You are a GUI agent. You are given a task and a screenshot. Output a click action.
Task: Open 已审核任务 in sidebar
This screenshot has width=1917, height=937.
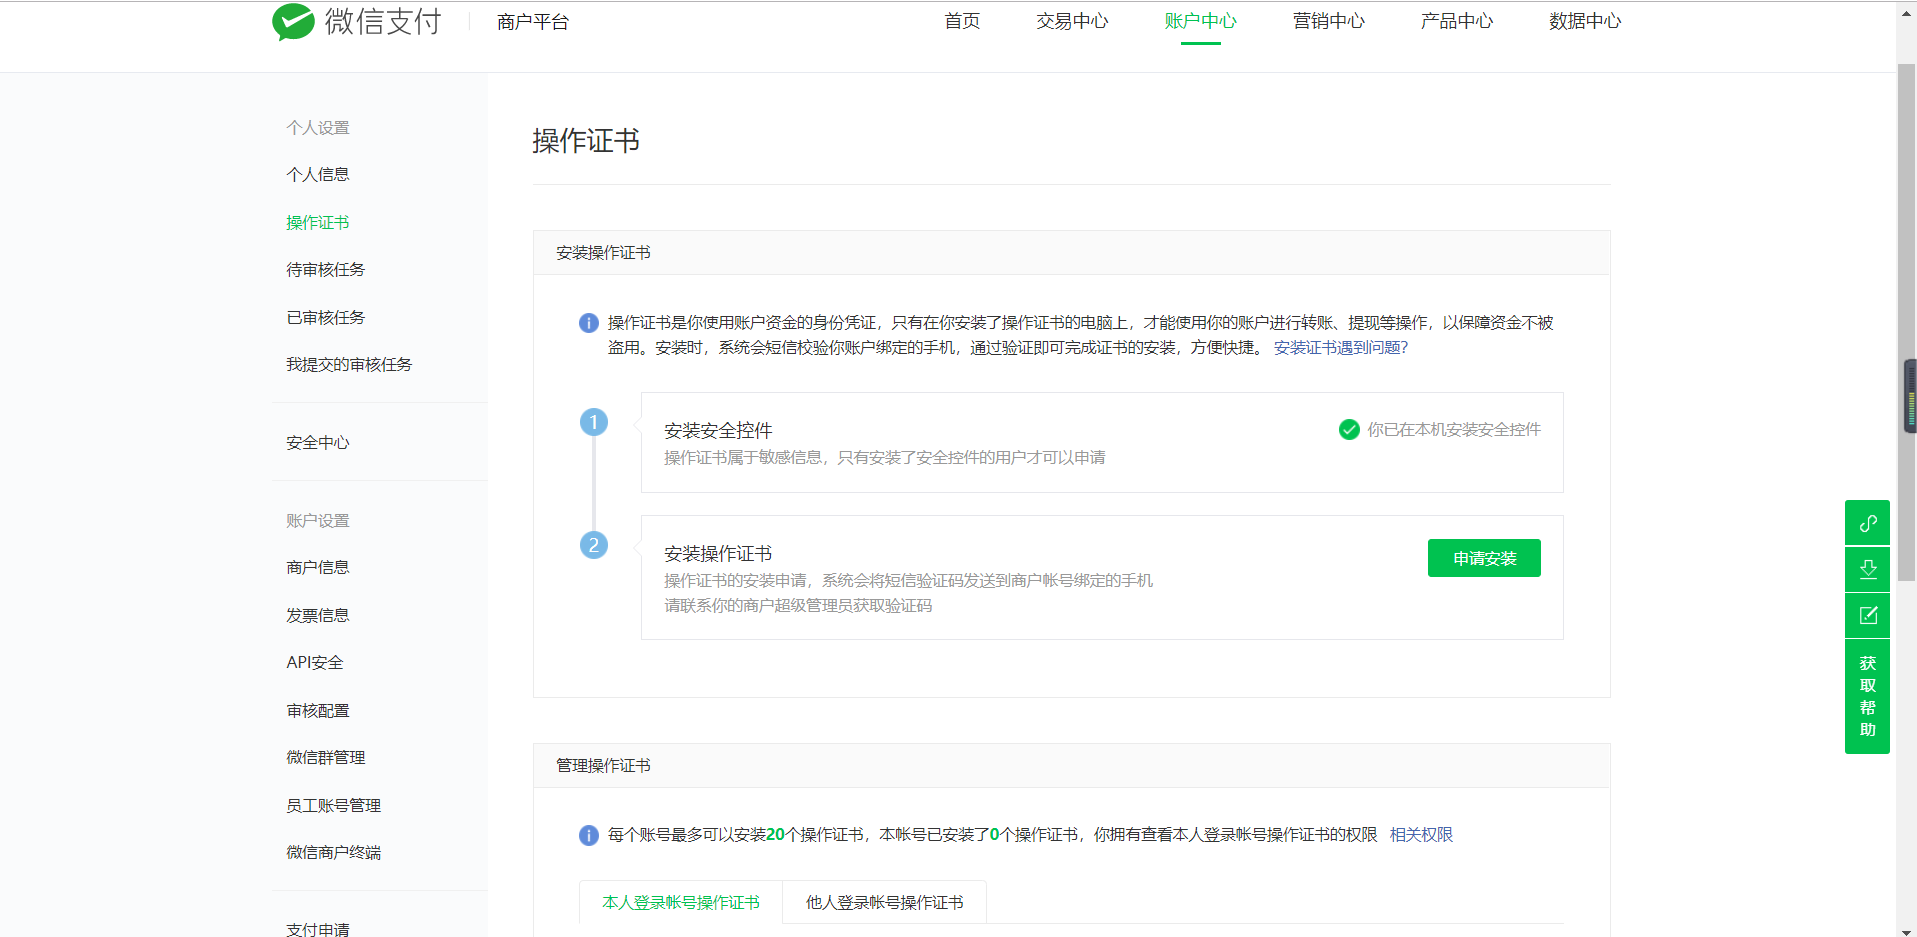(x=326, y=318)
